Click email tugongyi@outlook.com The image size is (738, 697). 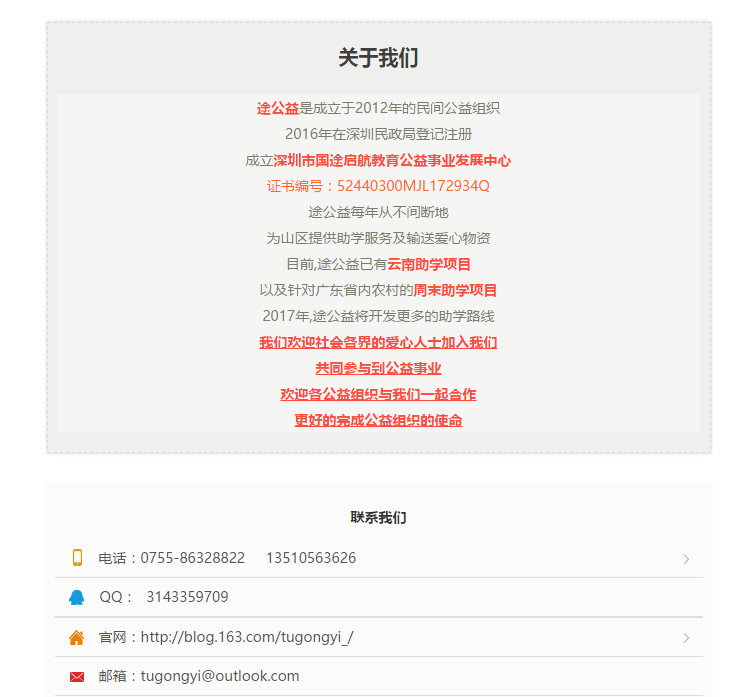[220, 676]
